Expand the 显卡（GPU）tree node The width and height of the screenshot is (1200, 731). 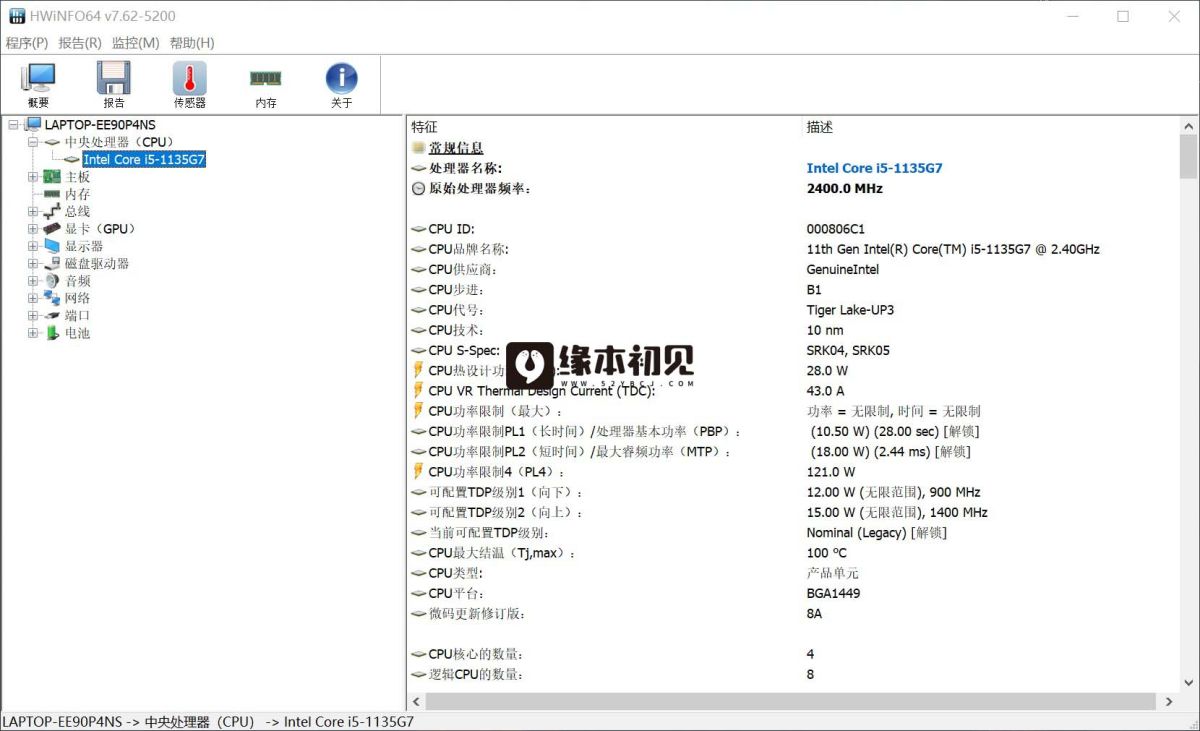[33, 229]
